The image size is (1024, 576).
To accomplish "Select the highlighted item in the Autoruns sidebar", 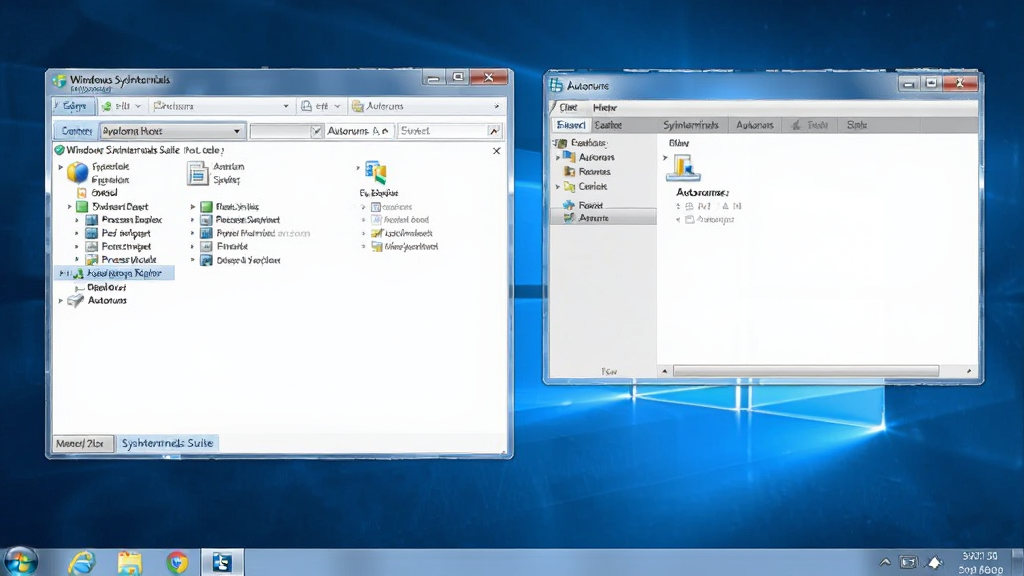I will pos(603,218).
